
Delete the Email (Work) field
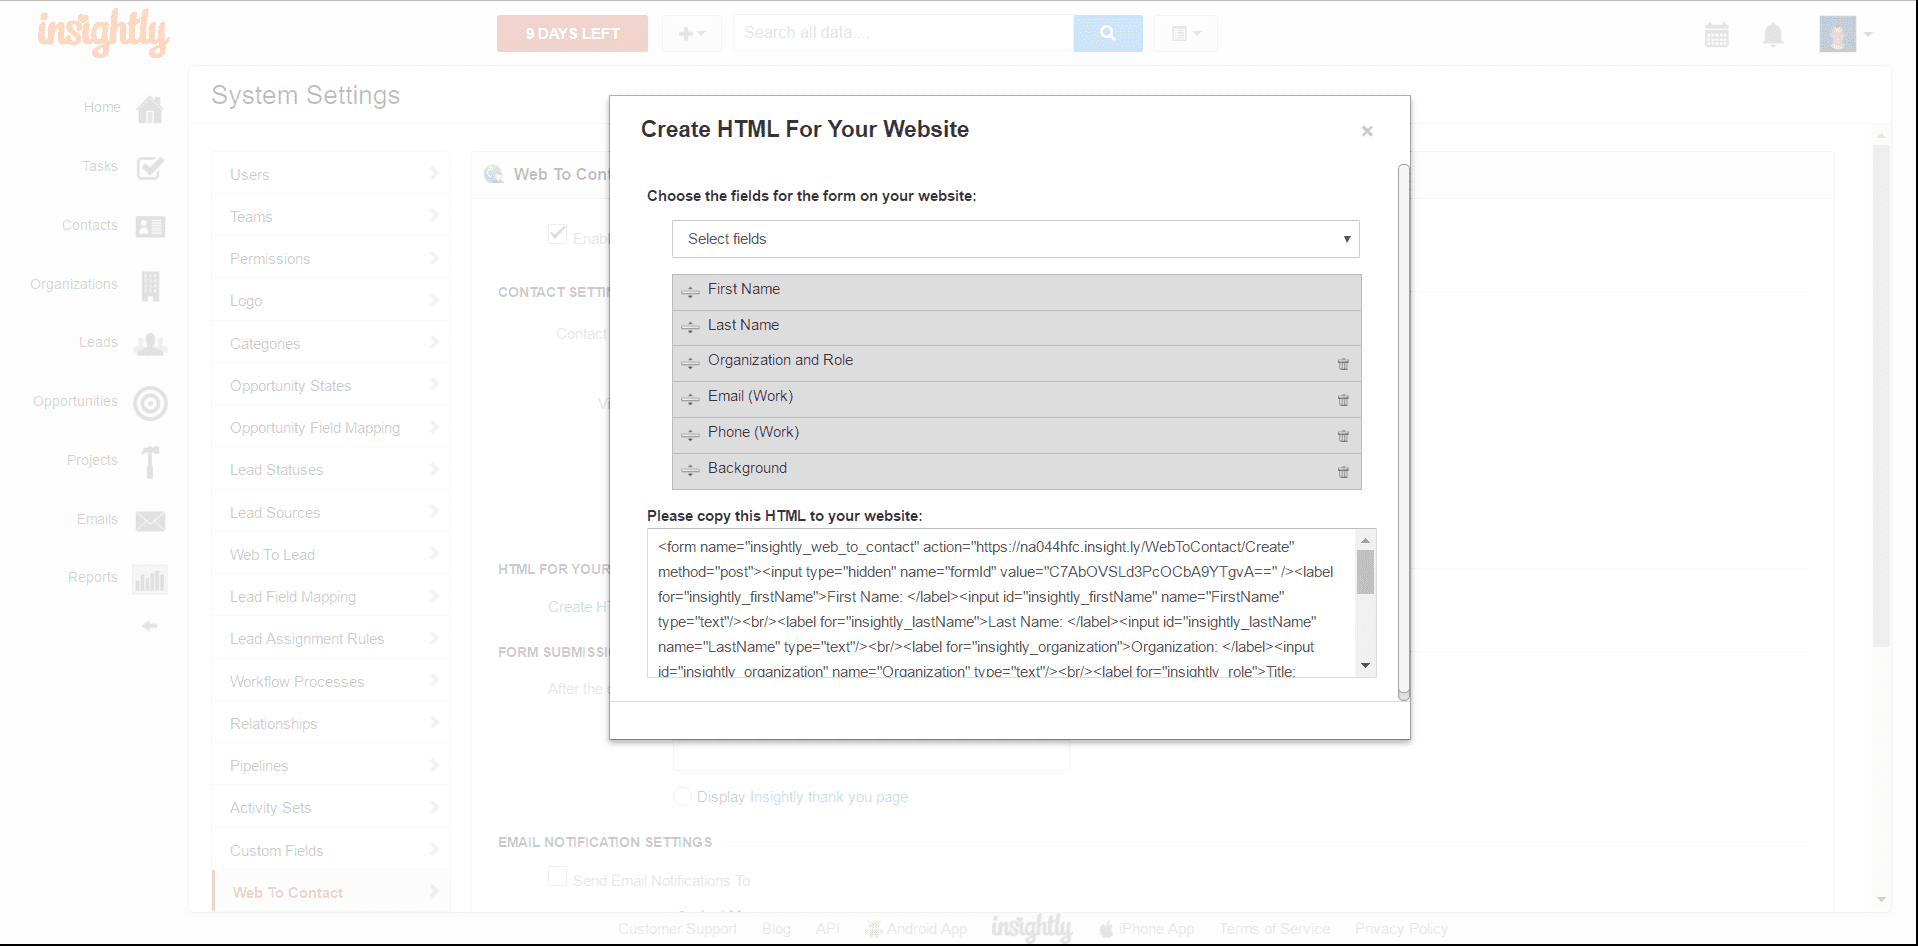pos(1343,400)
